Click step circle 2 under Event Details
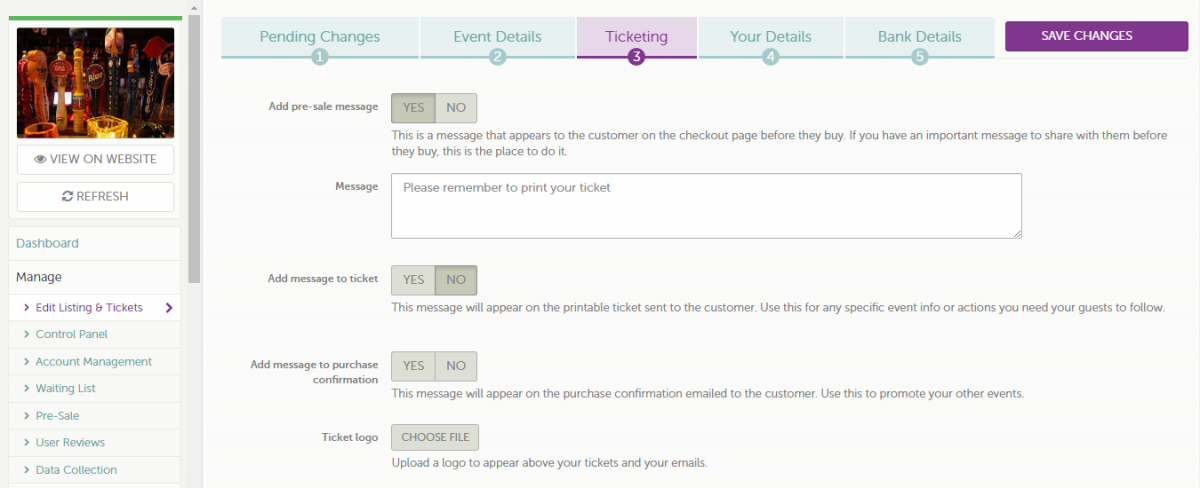 tap(498, 57)
